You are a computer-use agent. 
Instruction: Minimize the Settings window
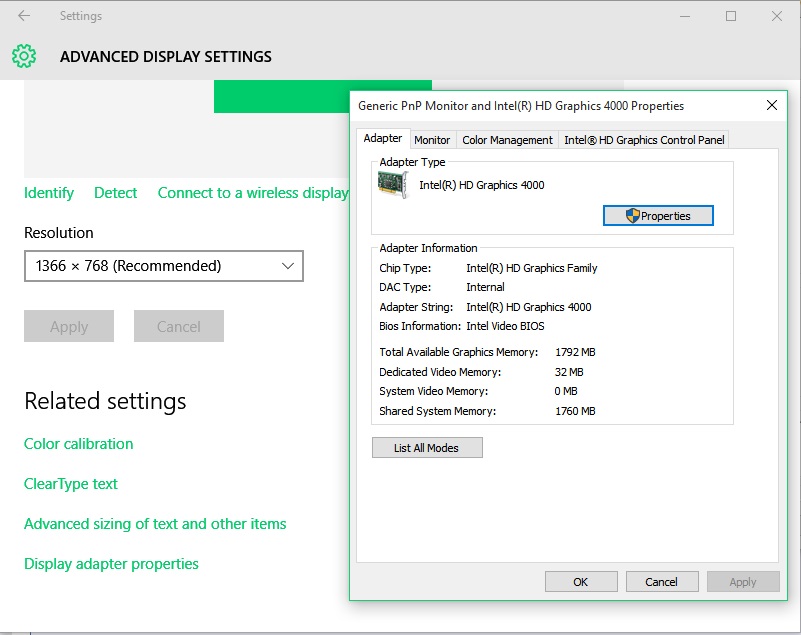click(x=685, y=16)
